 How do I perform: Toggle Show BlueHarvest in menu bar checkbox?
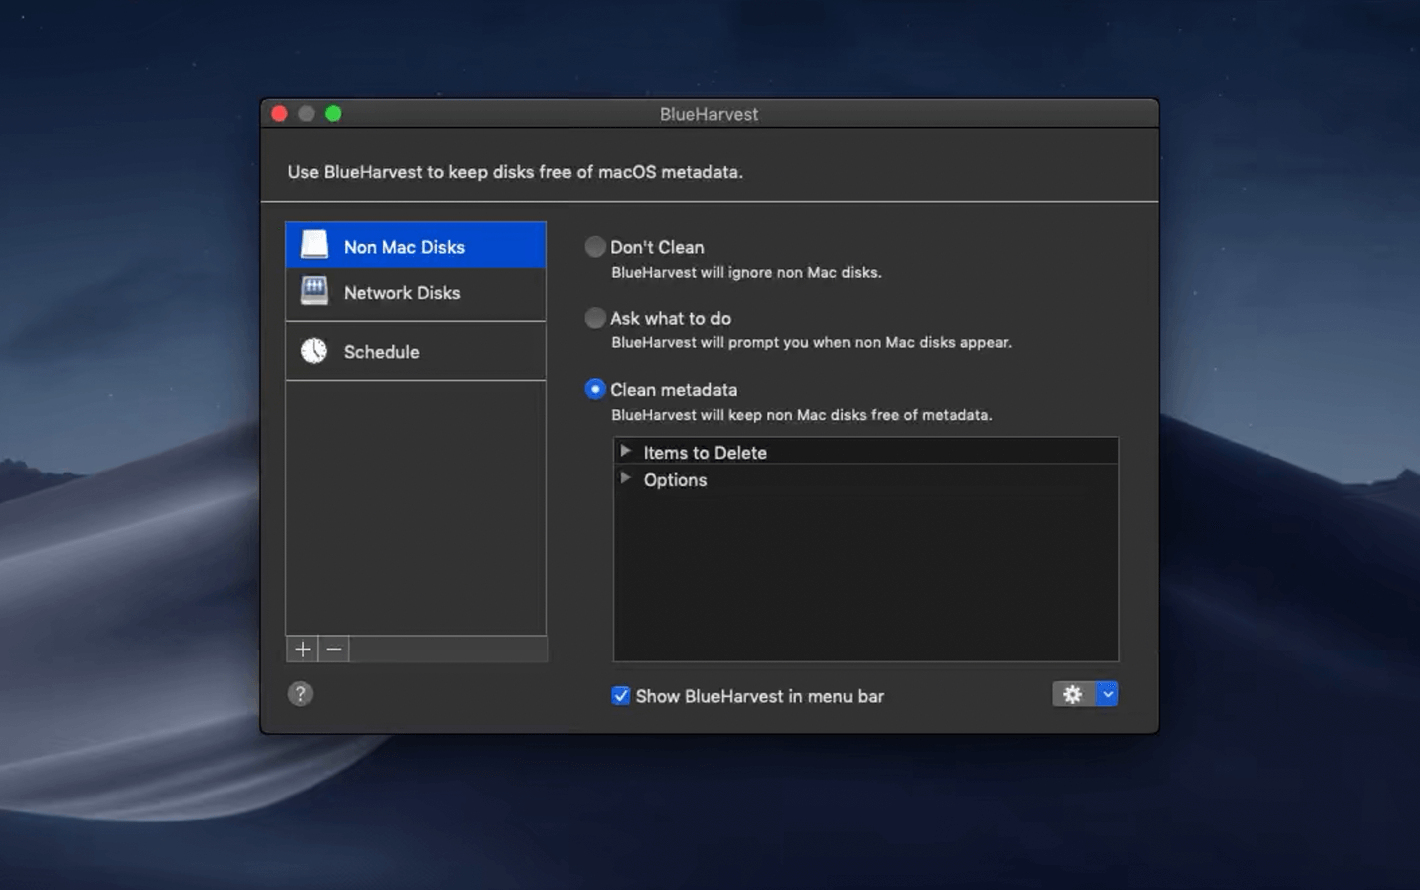click(621, 696)
